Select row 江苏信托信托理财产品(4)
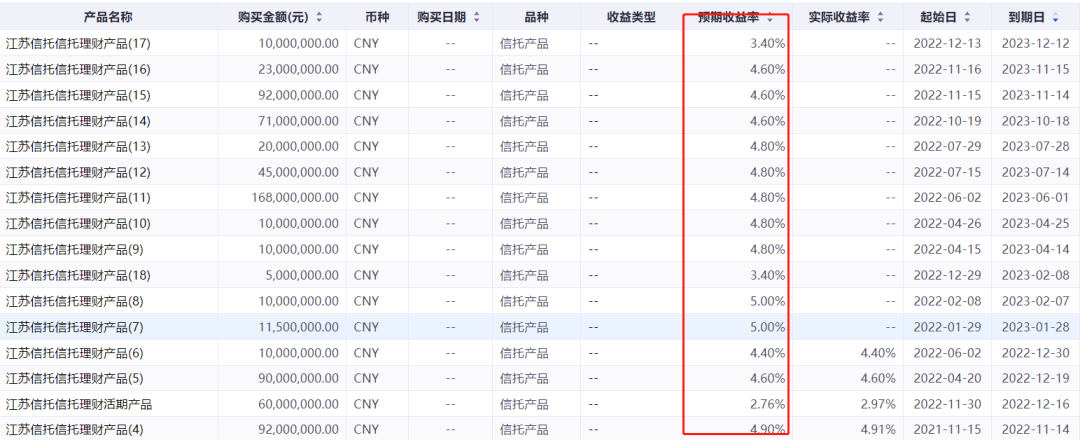Image resolution: width=1080 pixels, height=440 pixels. coord(540,430)
